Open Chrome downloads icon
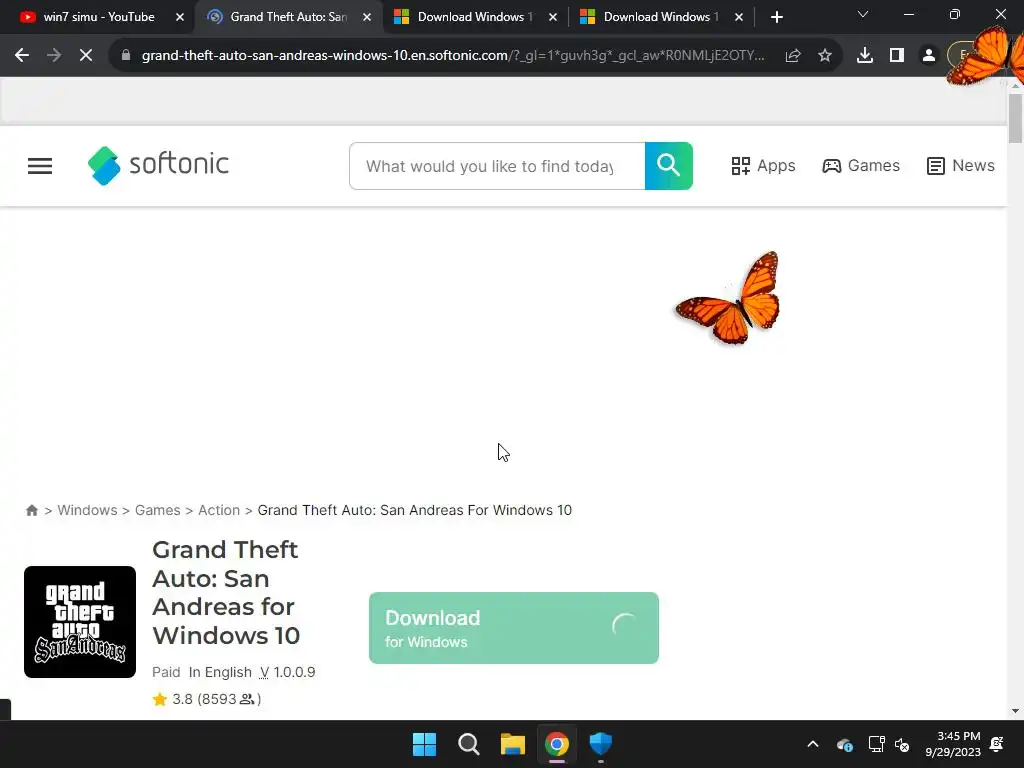Image resolution: width=1024 pixels, height=768 pixels. tap(865, 56)
